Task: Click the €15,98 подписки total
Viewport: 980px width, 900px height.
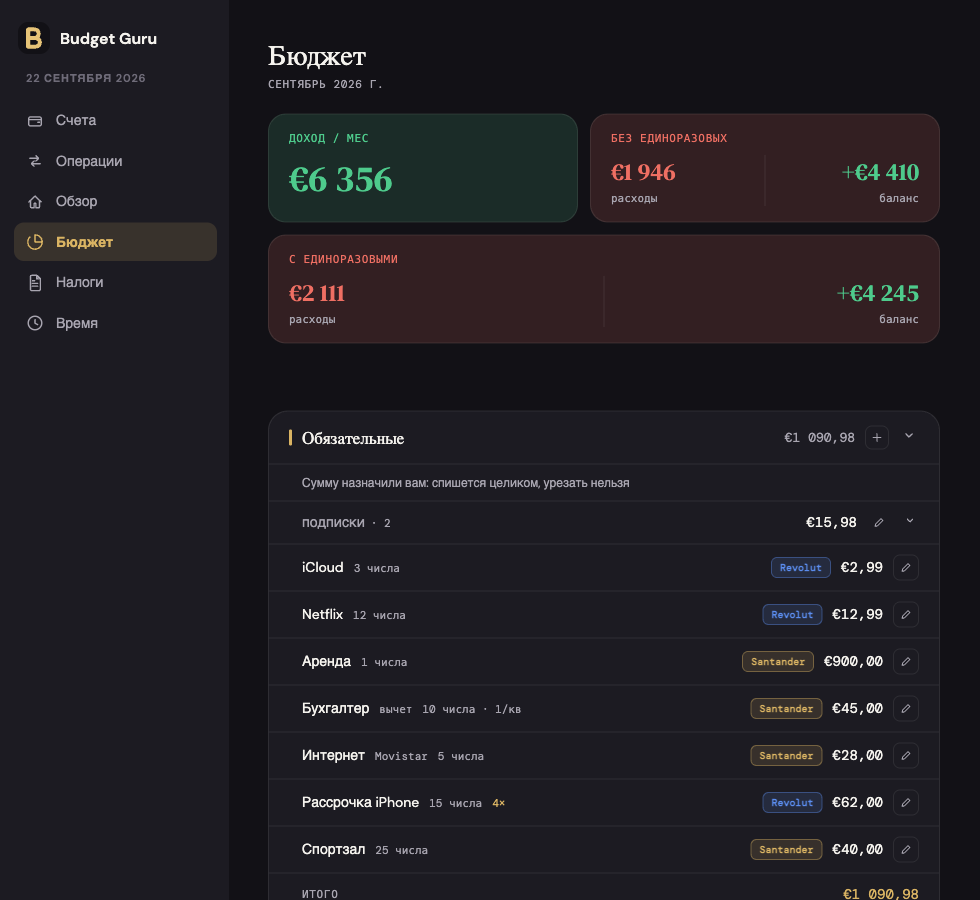Action: 831,522
